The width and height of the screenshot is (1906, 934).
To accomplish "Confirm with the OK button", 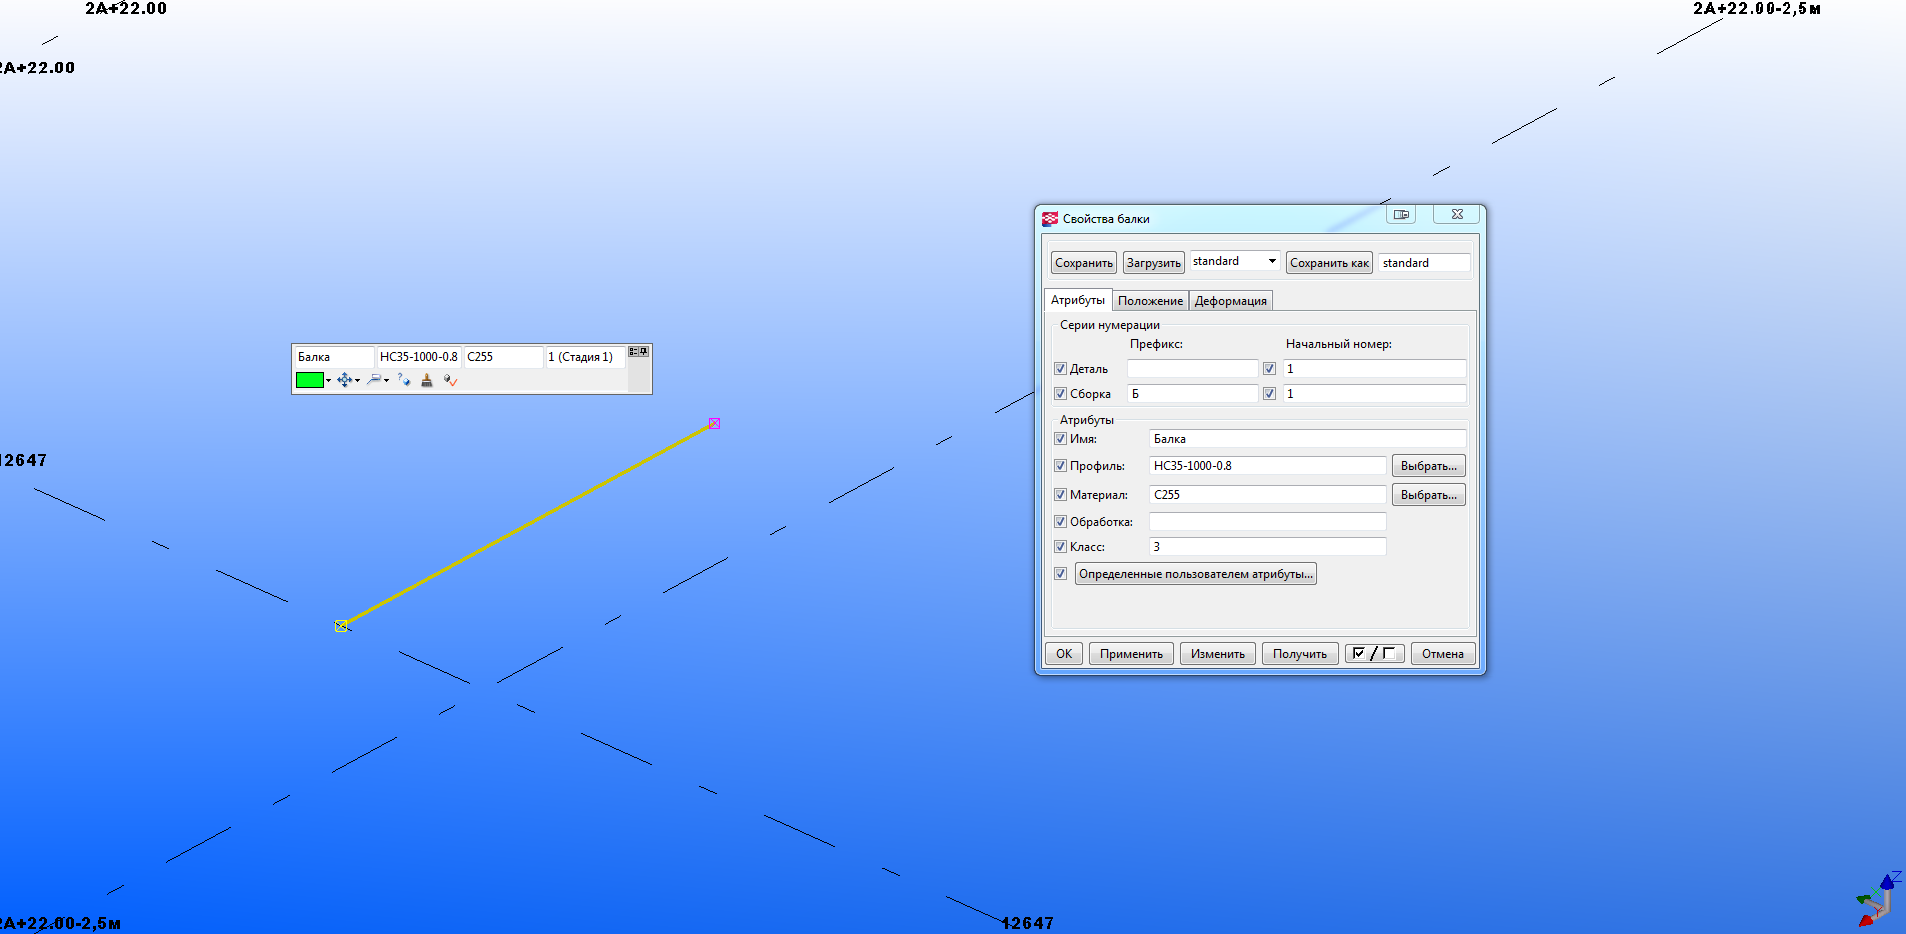I will 1064,654.
